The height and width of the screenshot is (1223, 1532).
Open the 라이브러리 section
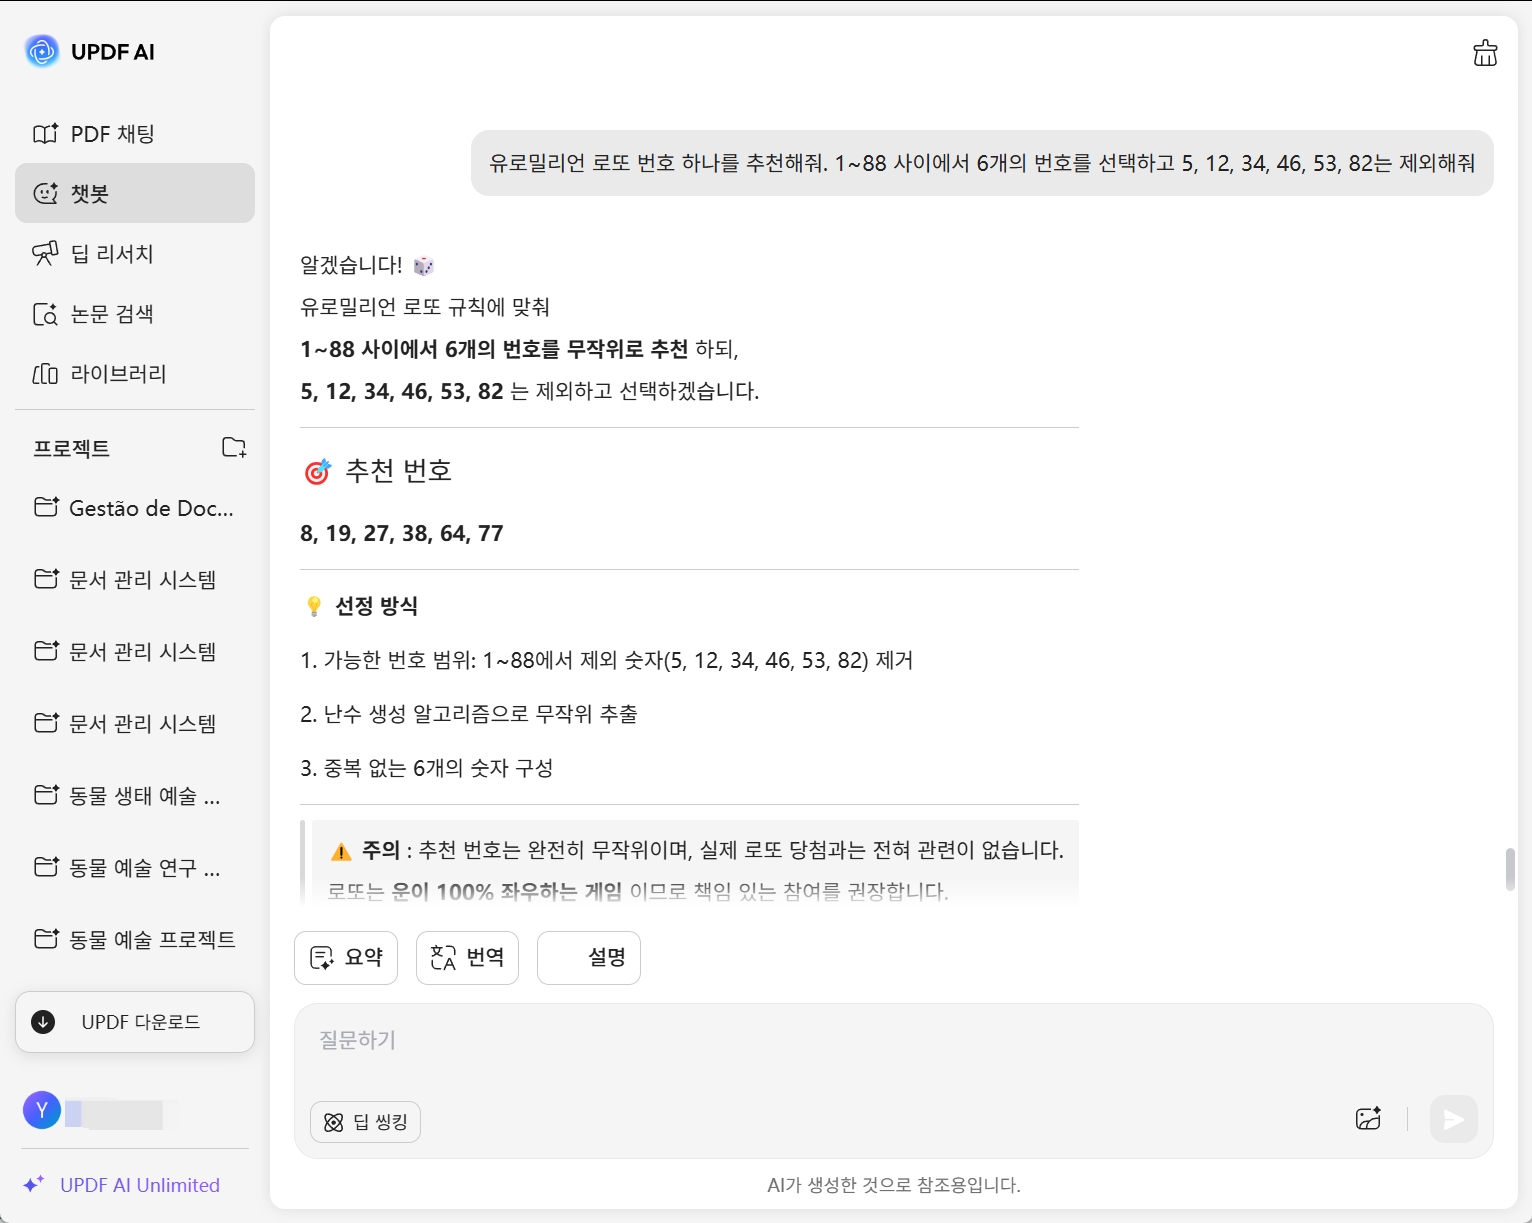point(135,374)
